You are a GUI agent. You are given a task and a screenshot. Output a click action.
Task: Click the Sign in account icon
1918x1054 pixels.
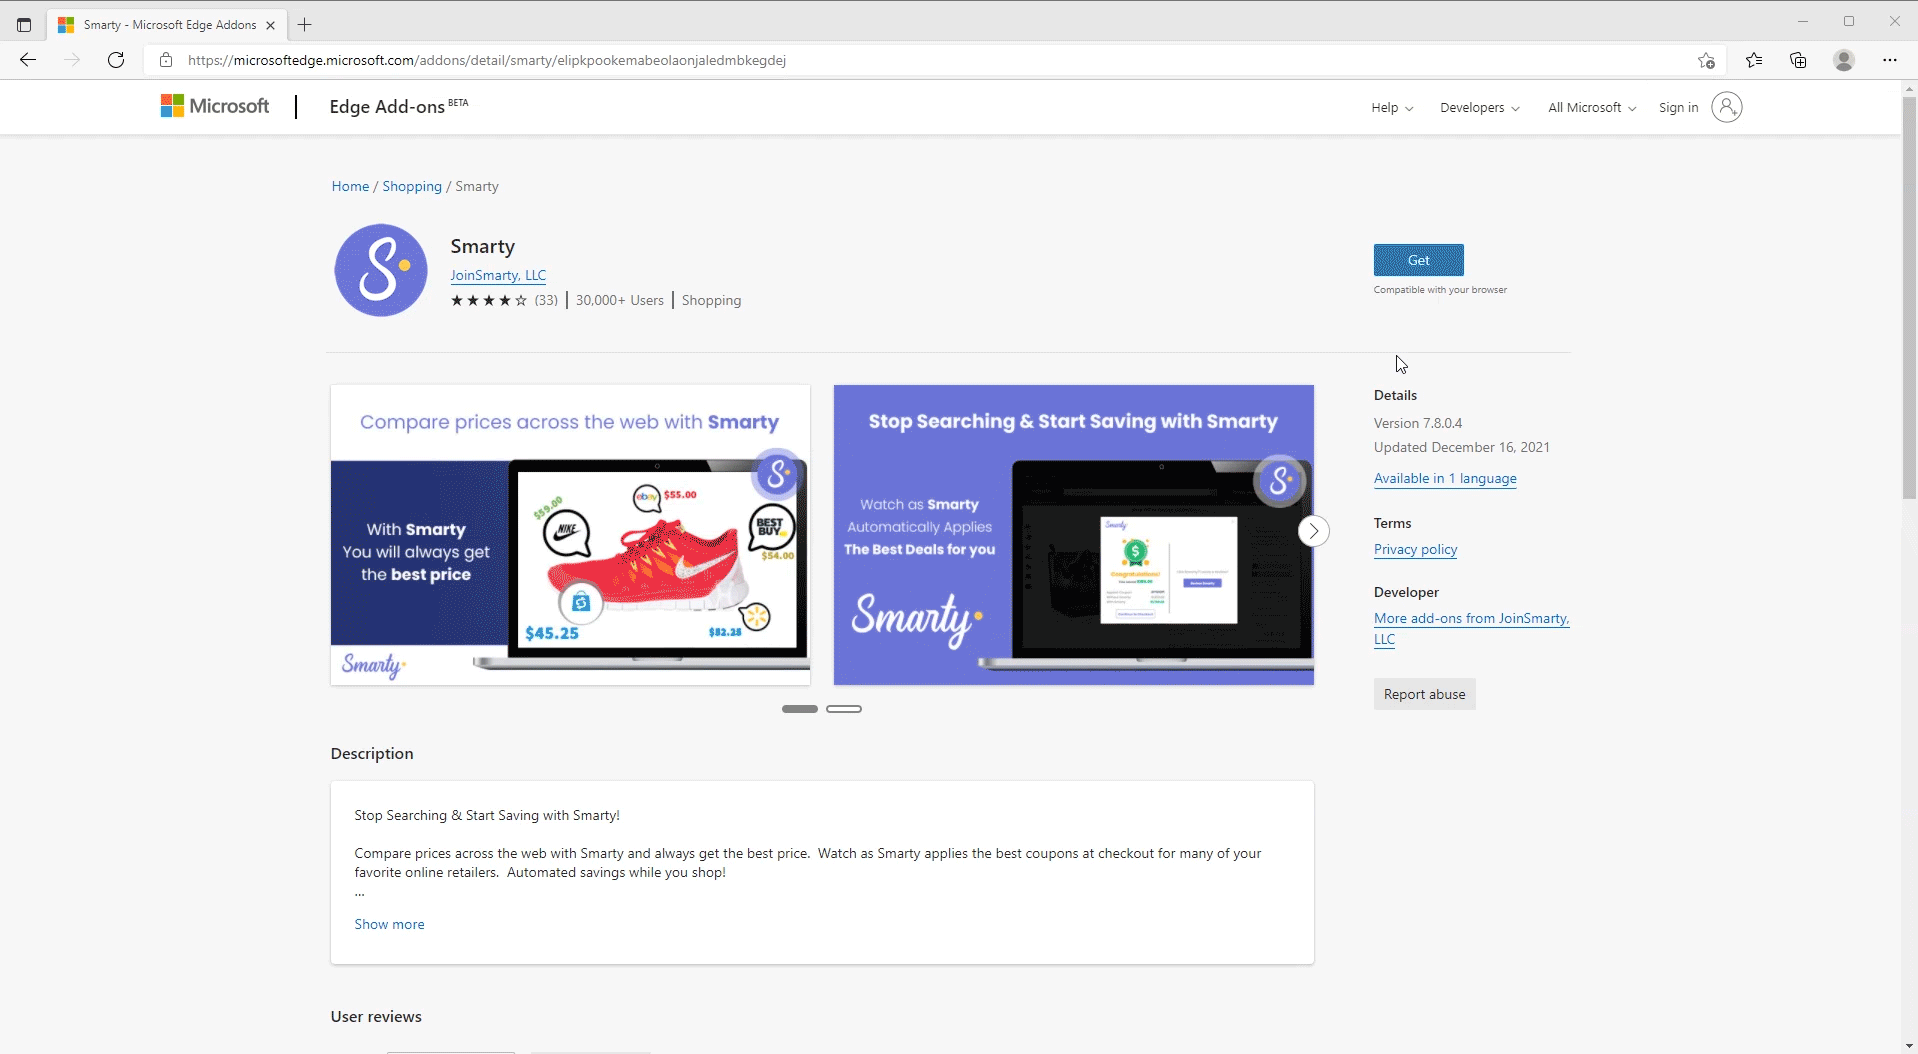[1727, 107]
